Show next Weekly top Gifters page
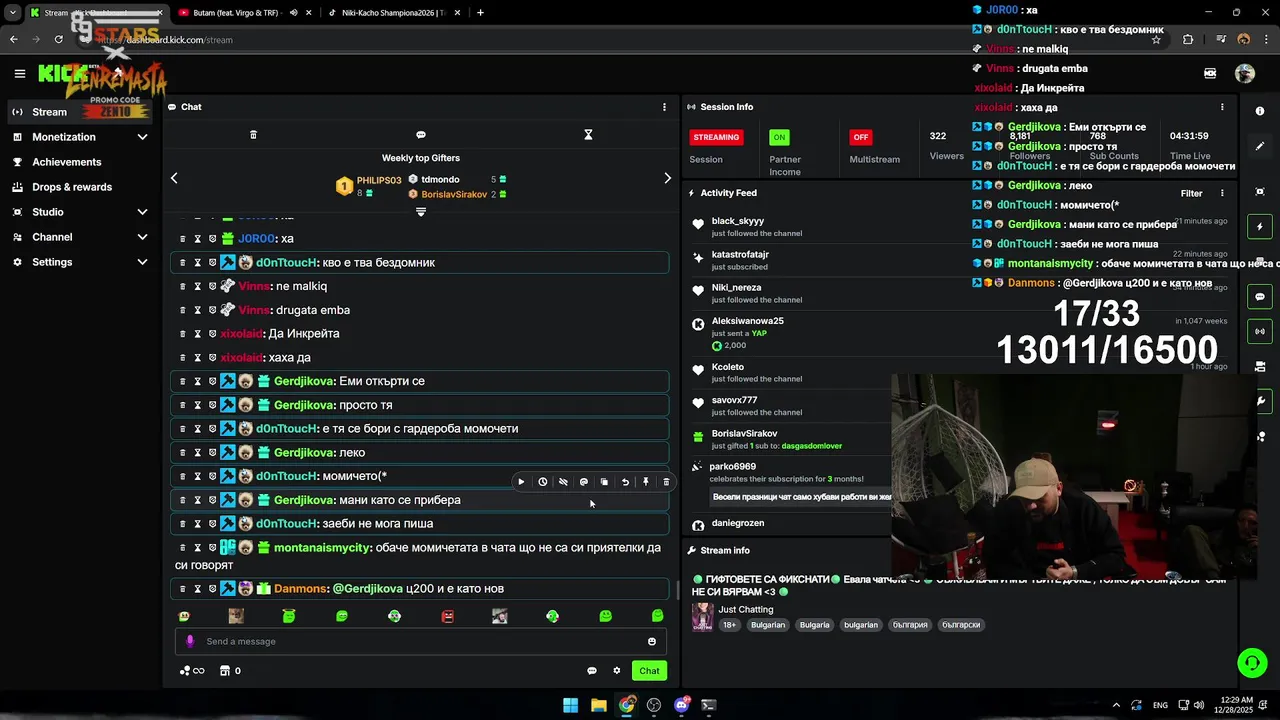1280x720 pixels. point(668,178)
